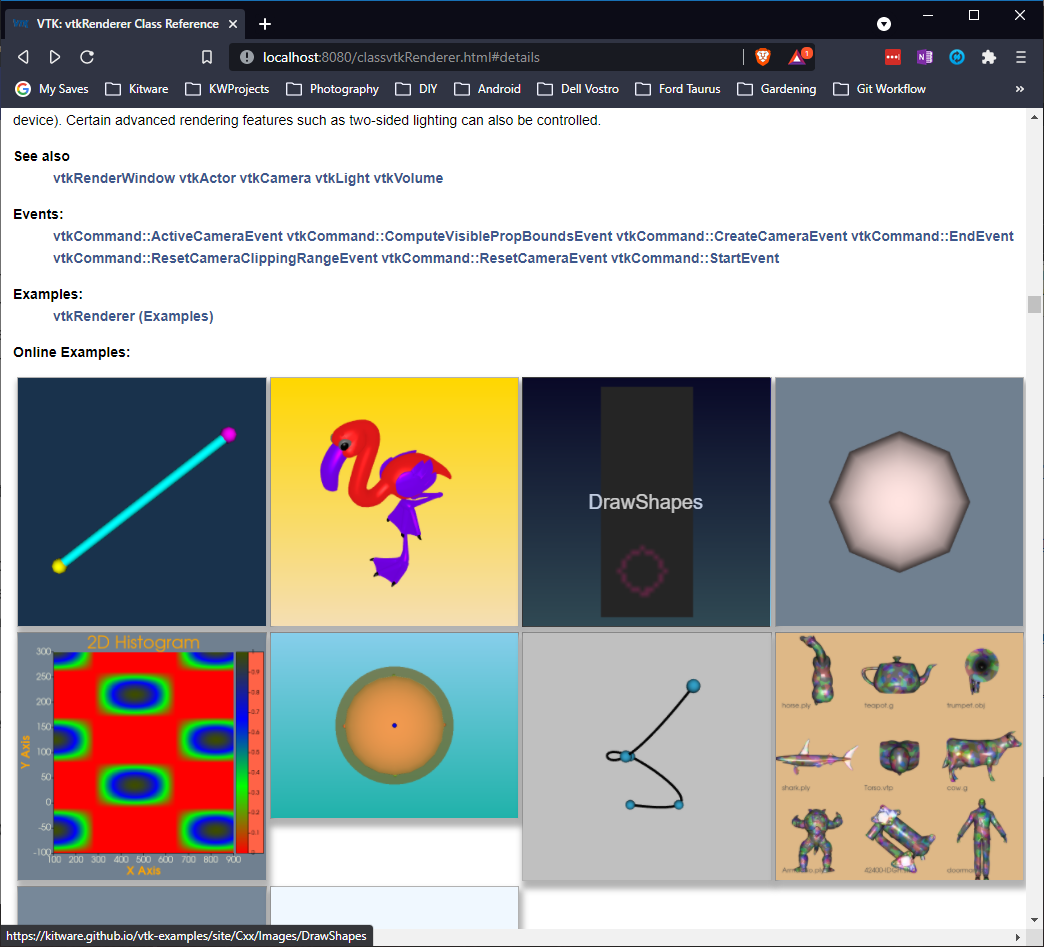
Task: Click the browser back arrow
Action: [x=23, y=57]
